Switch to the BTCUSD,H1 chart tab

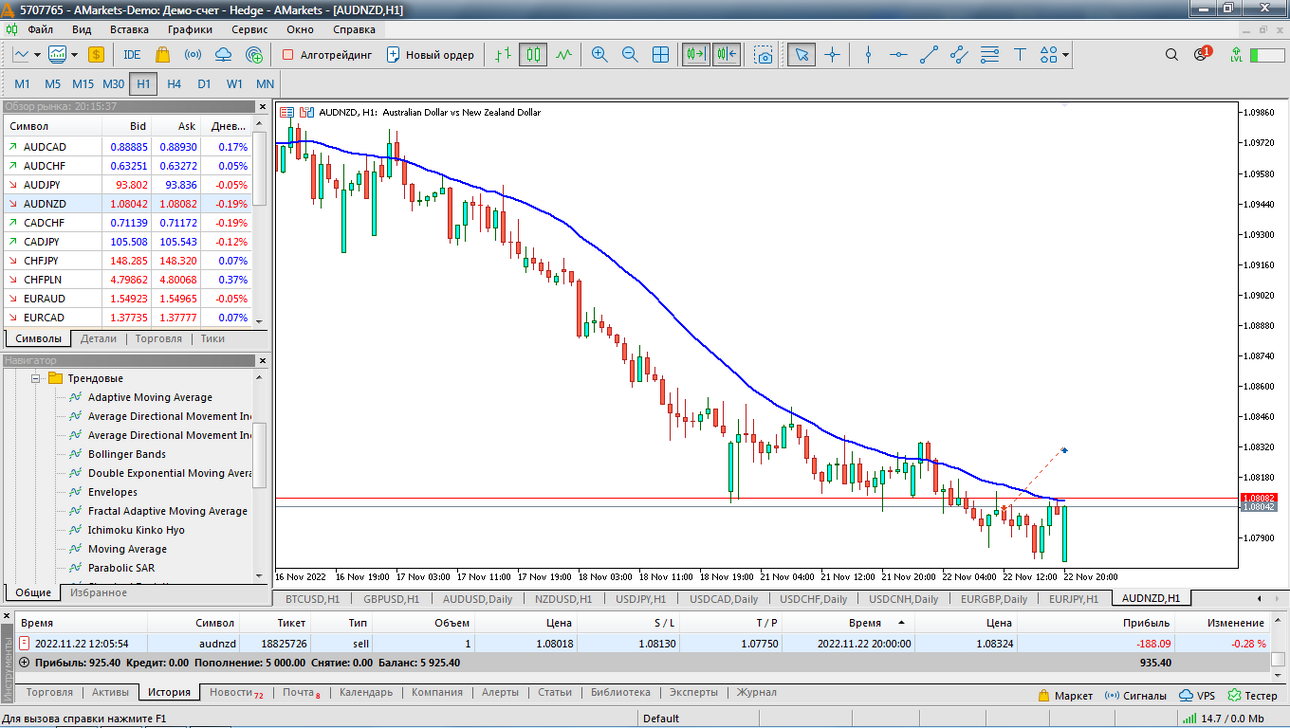312,598
